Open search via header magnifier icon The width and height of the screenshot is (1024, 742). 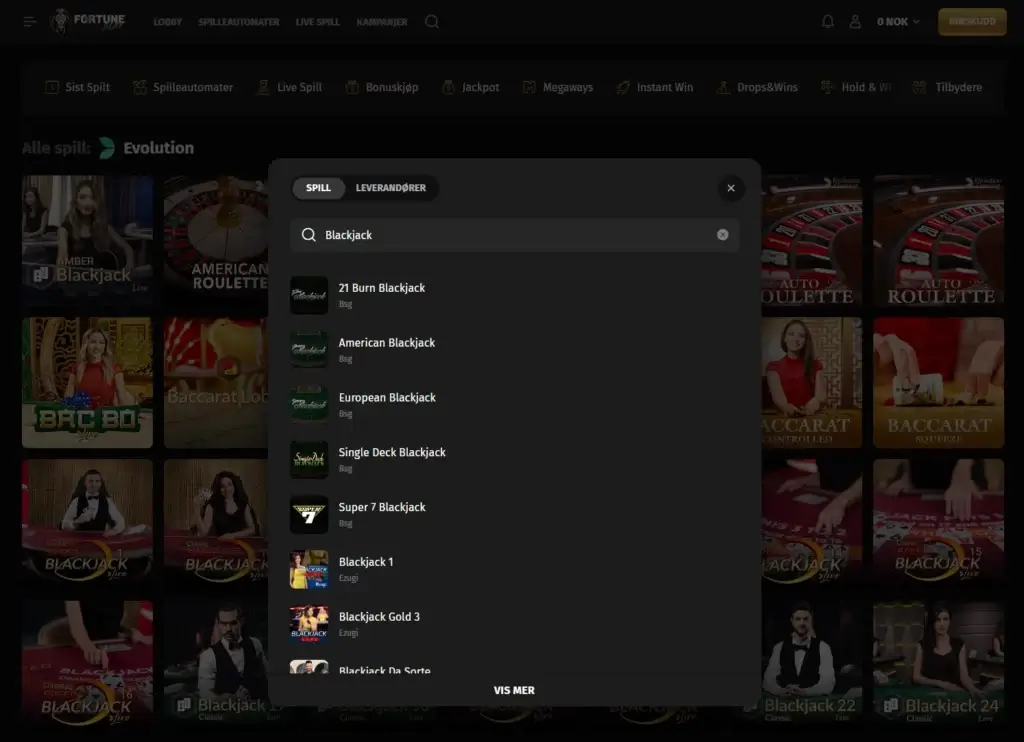pyautogui.click(x=432, y=22)
